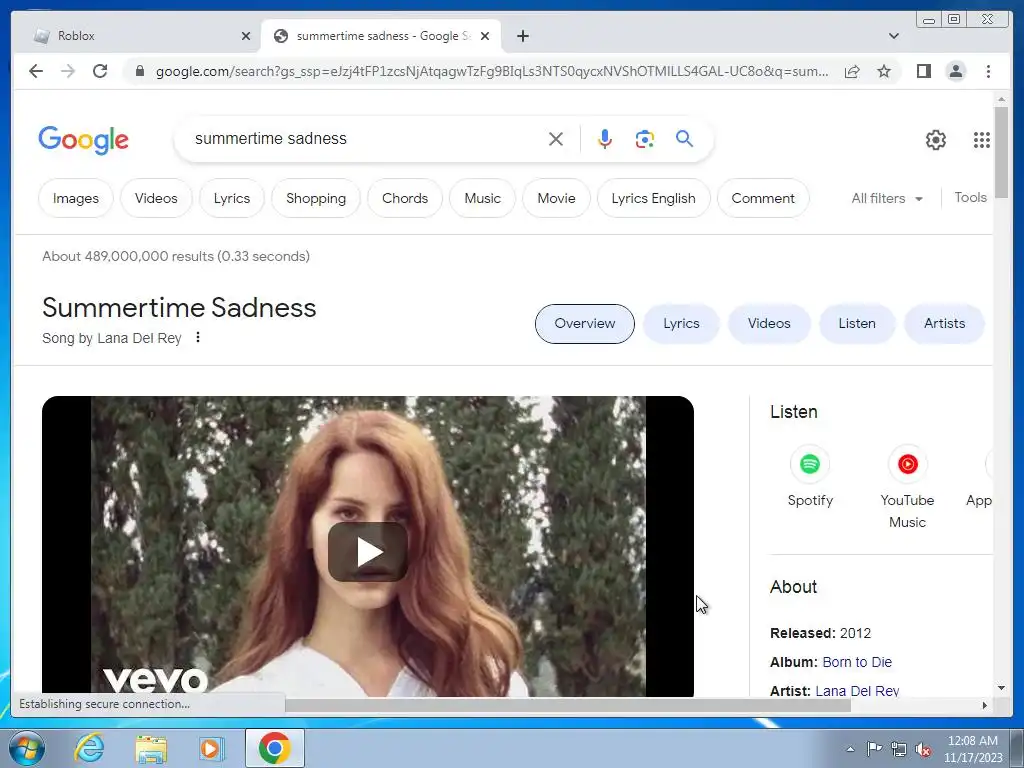Select the Chords filter chip
This screenshot has width=1024, height=768.
tap(405, 199)
